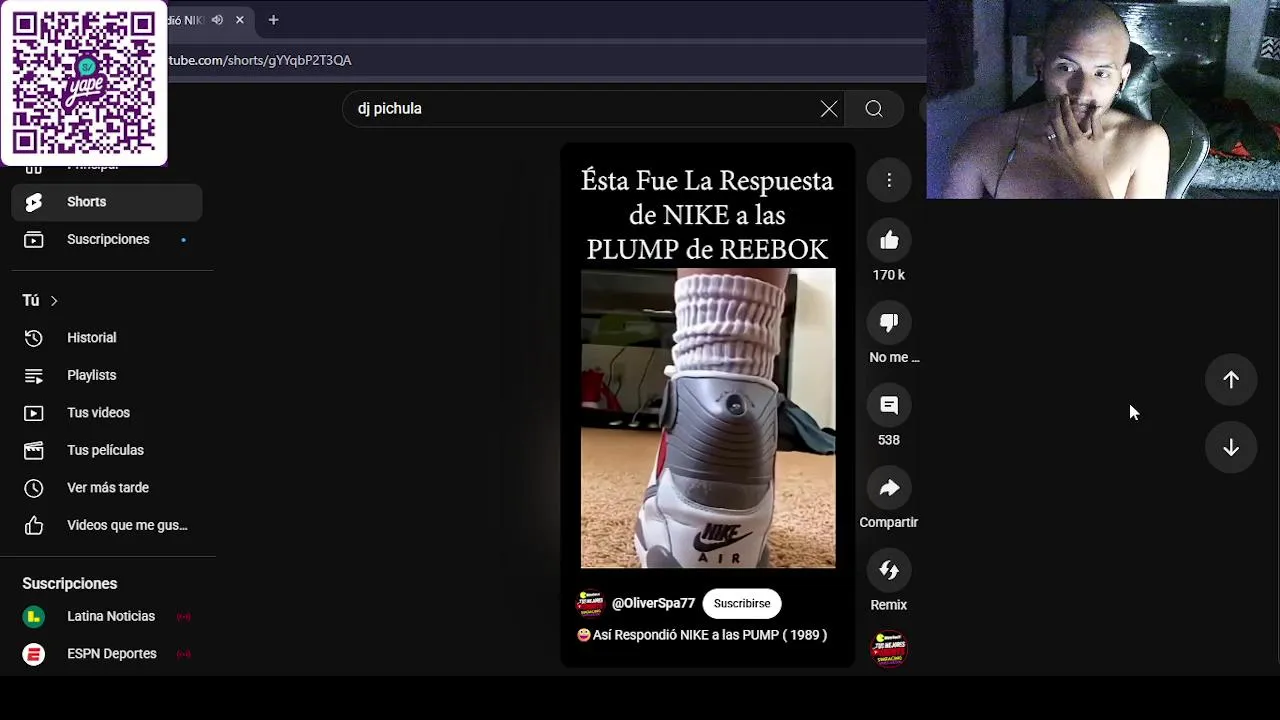Click the Suscripciones section heading
The width and height of the screenshot is (1280, 720).
pos(70,584)
